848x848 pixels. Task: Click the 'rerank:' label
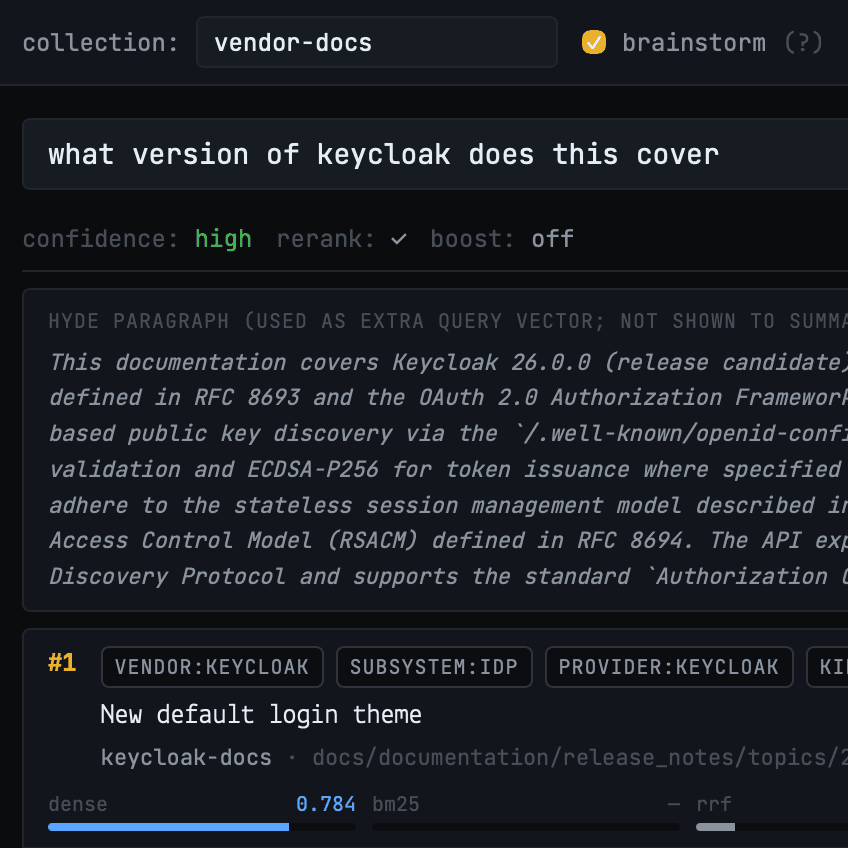point(326,238)
